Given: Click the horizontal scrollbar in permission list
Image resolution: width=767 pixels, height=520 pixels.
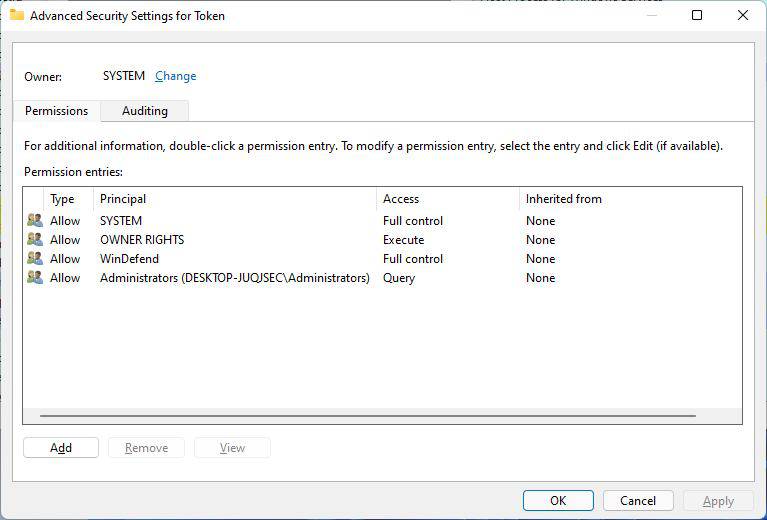Looking at the screenshot, I should click(x=367, y=415).
